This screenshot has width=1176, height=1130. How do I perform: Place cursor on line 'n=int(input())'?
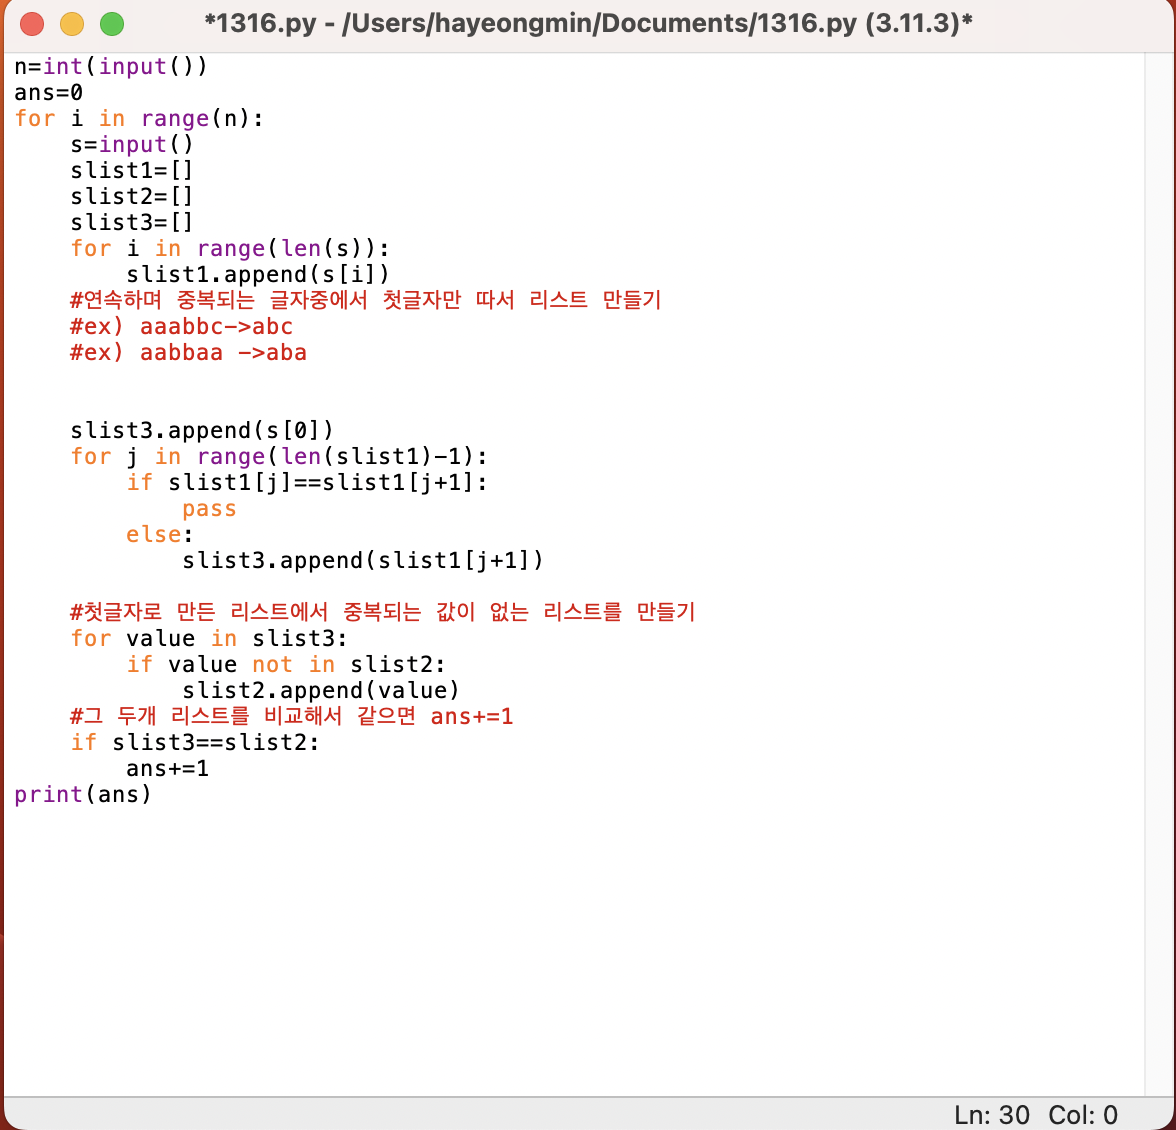[x=110, y=67]
